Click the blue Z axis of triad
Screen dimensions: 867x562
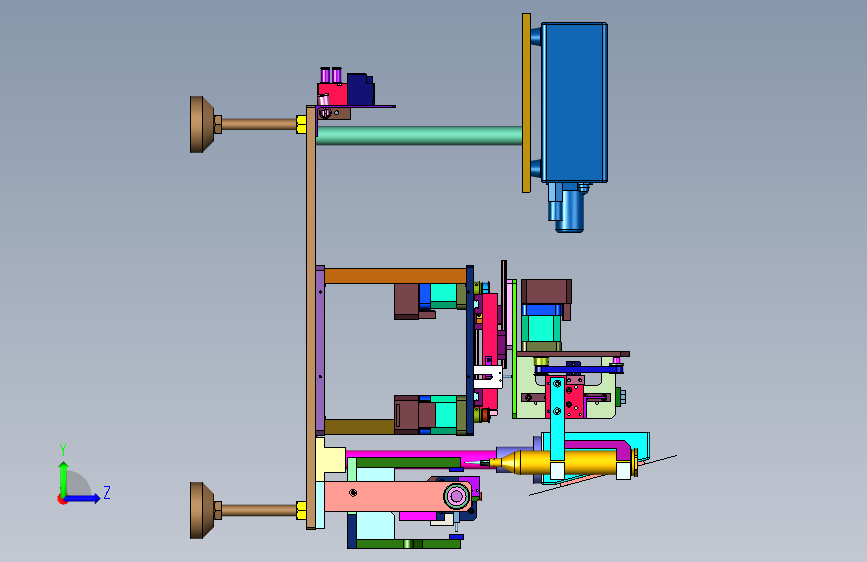pyautogui.click(x=83, y=498)
